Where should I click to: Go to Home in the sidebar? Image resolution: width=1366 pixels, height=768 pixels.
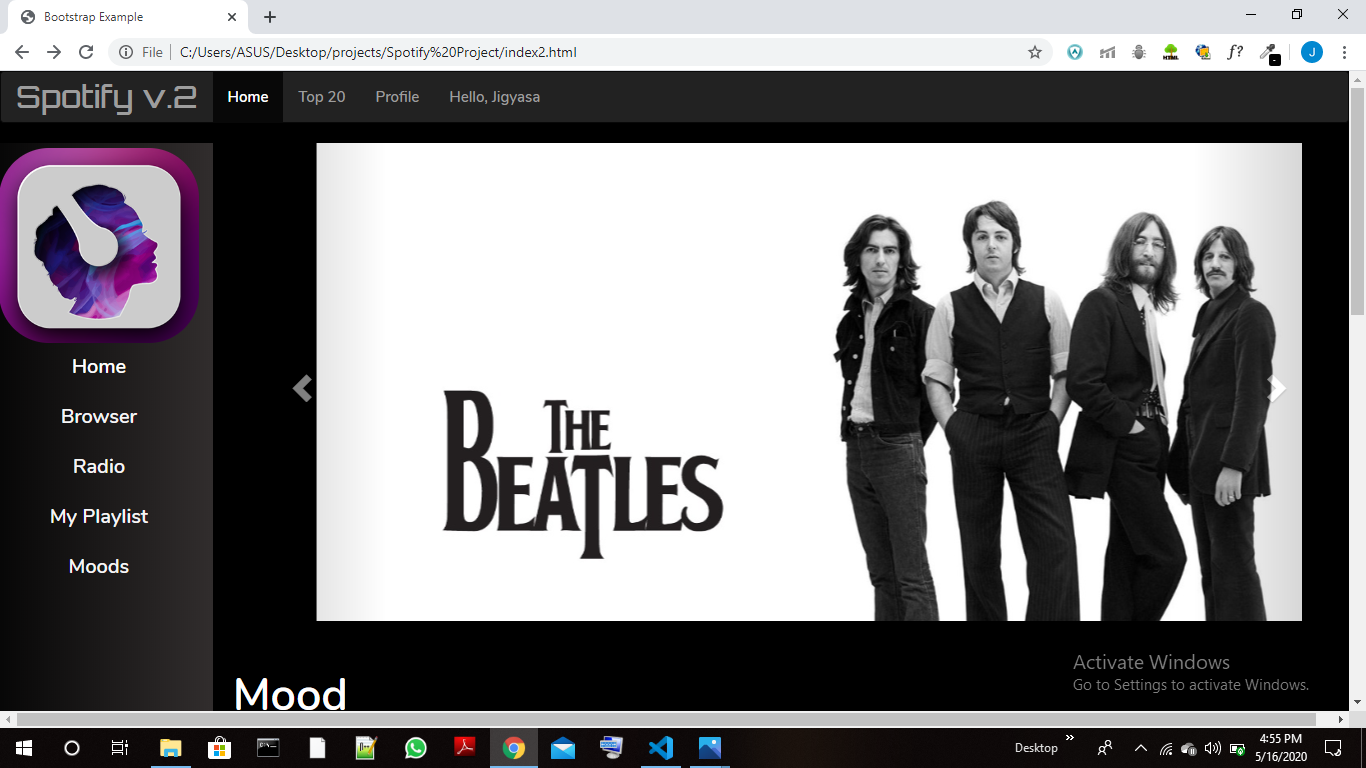(99, 366)
